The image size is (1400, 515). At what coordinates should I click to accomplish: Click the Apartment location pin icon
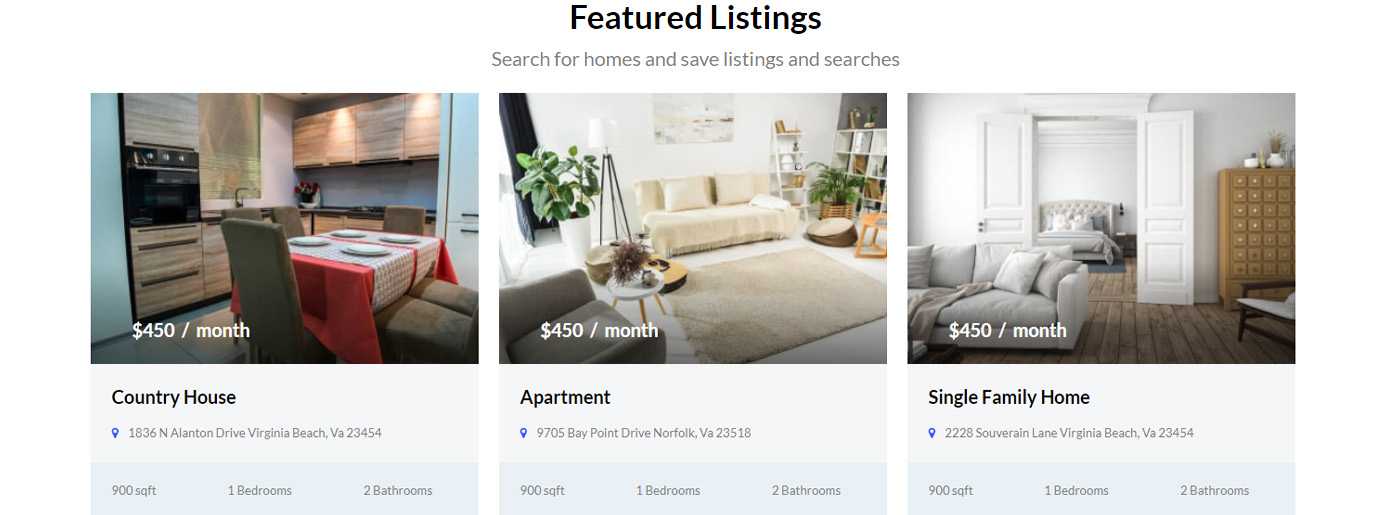tap(523, 433)
